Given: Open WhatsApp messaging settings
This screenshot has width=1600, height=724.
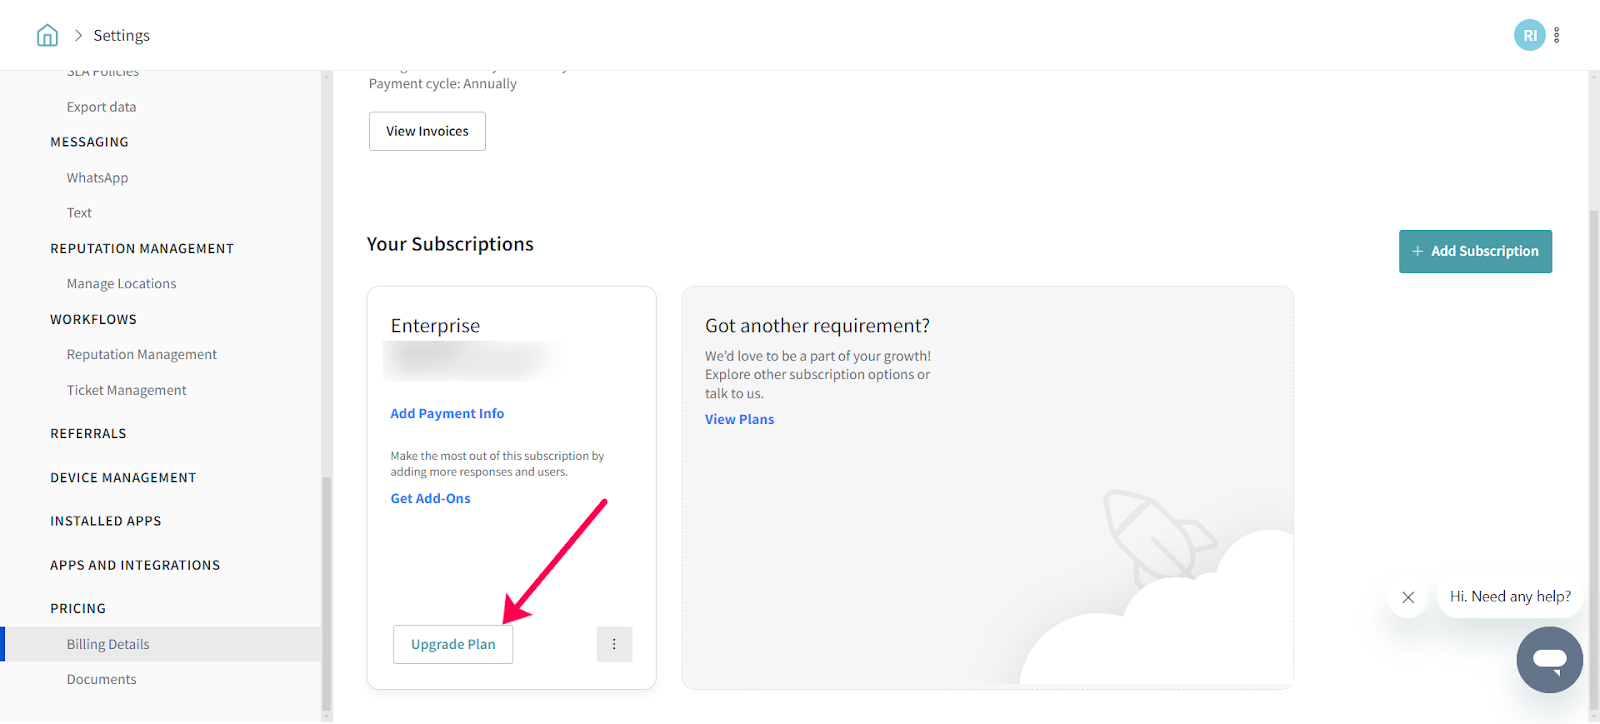Looking at the screenshot, I should (97, 178).
